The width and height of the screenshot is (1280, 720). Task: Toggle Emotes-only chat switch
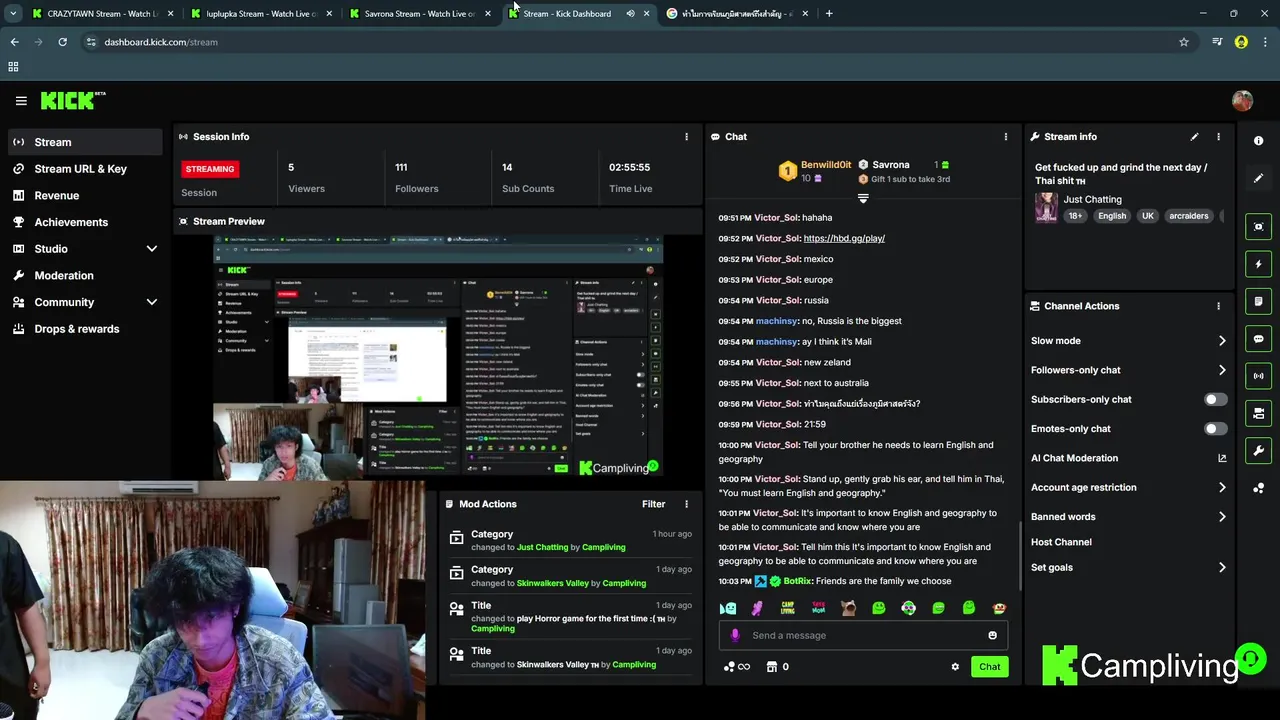coord(1216,429)
